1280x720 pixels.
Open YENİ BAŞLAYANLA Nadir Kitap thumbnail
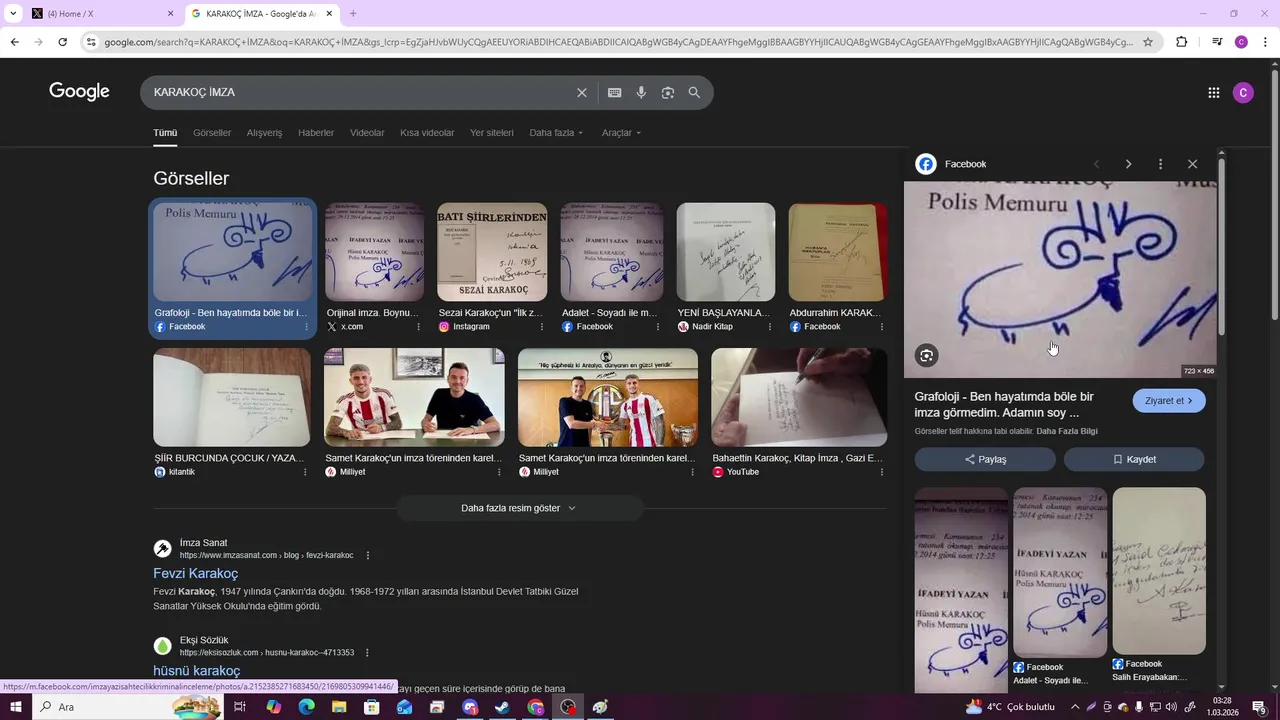pos(726,252)
